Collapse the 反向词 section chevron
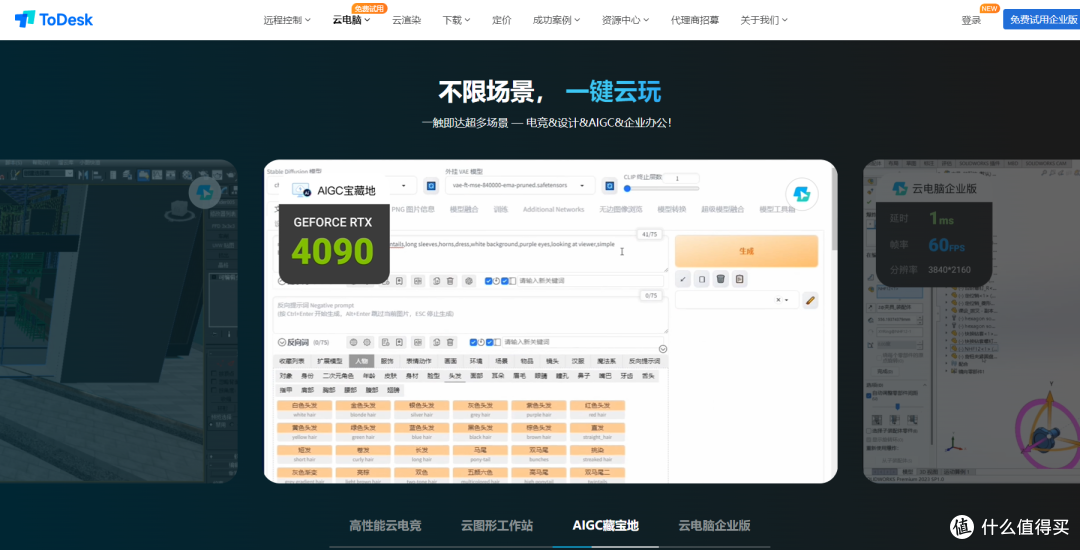The height and width of the screenshot is (550, 1080). (x=282, y=342)
